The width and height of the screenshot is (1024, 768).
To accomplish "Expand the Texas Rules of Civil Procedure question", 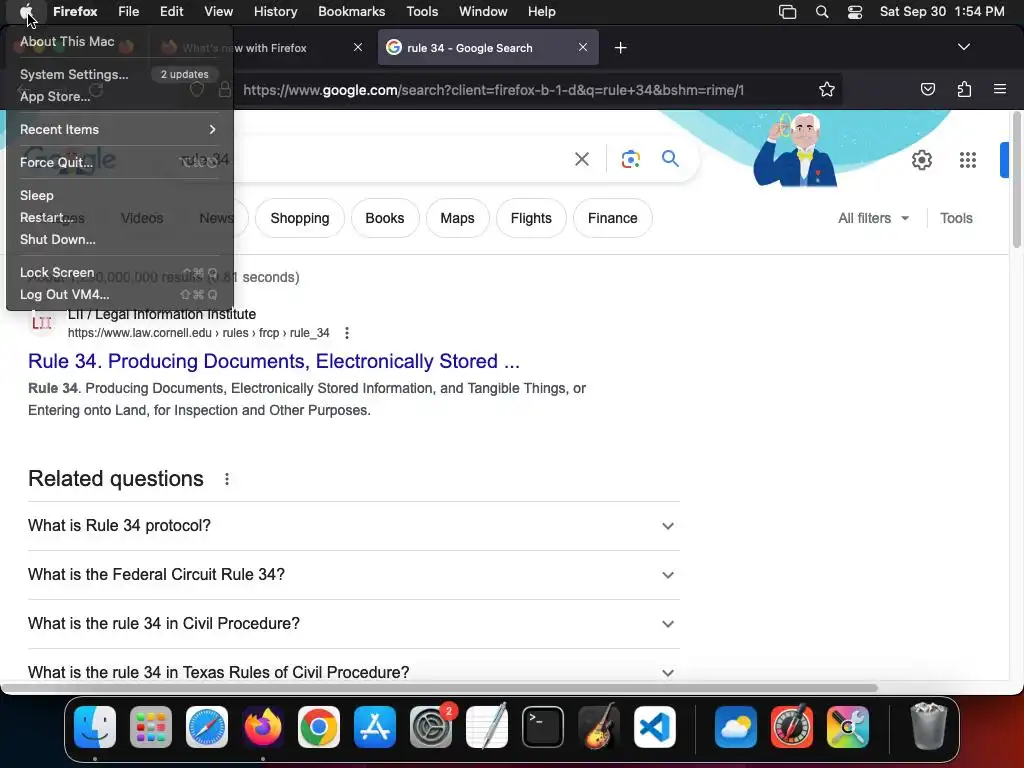I will coord(353,672).
